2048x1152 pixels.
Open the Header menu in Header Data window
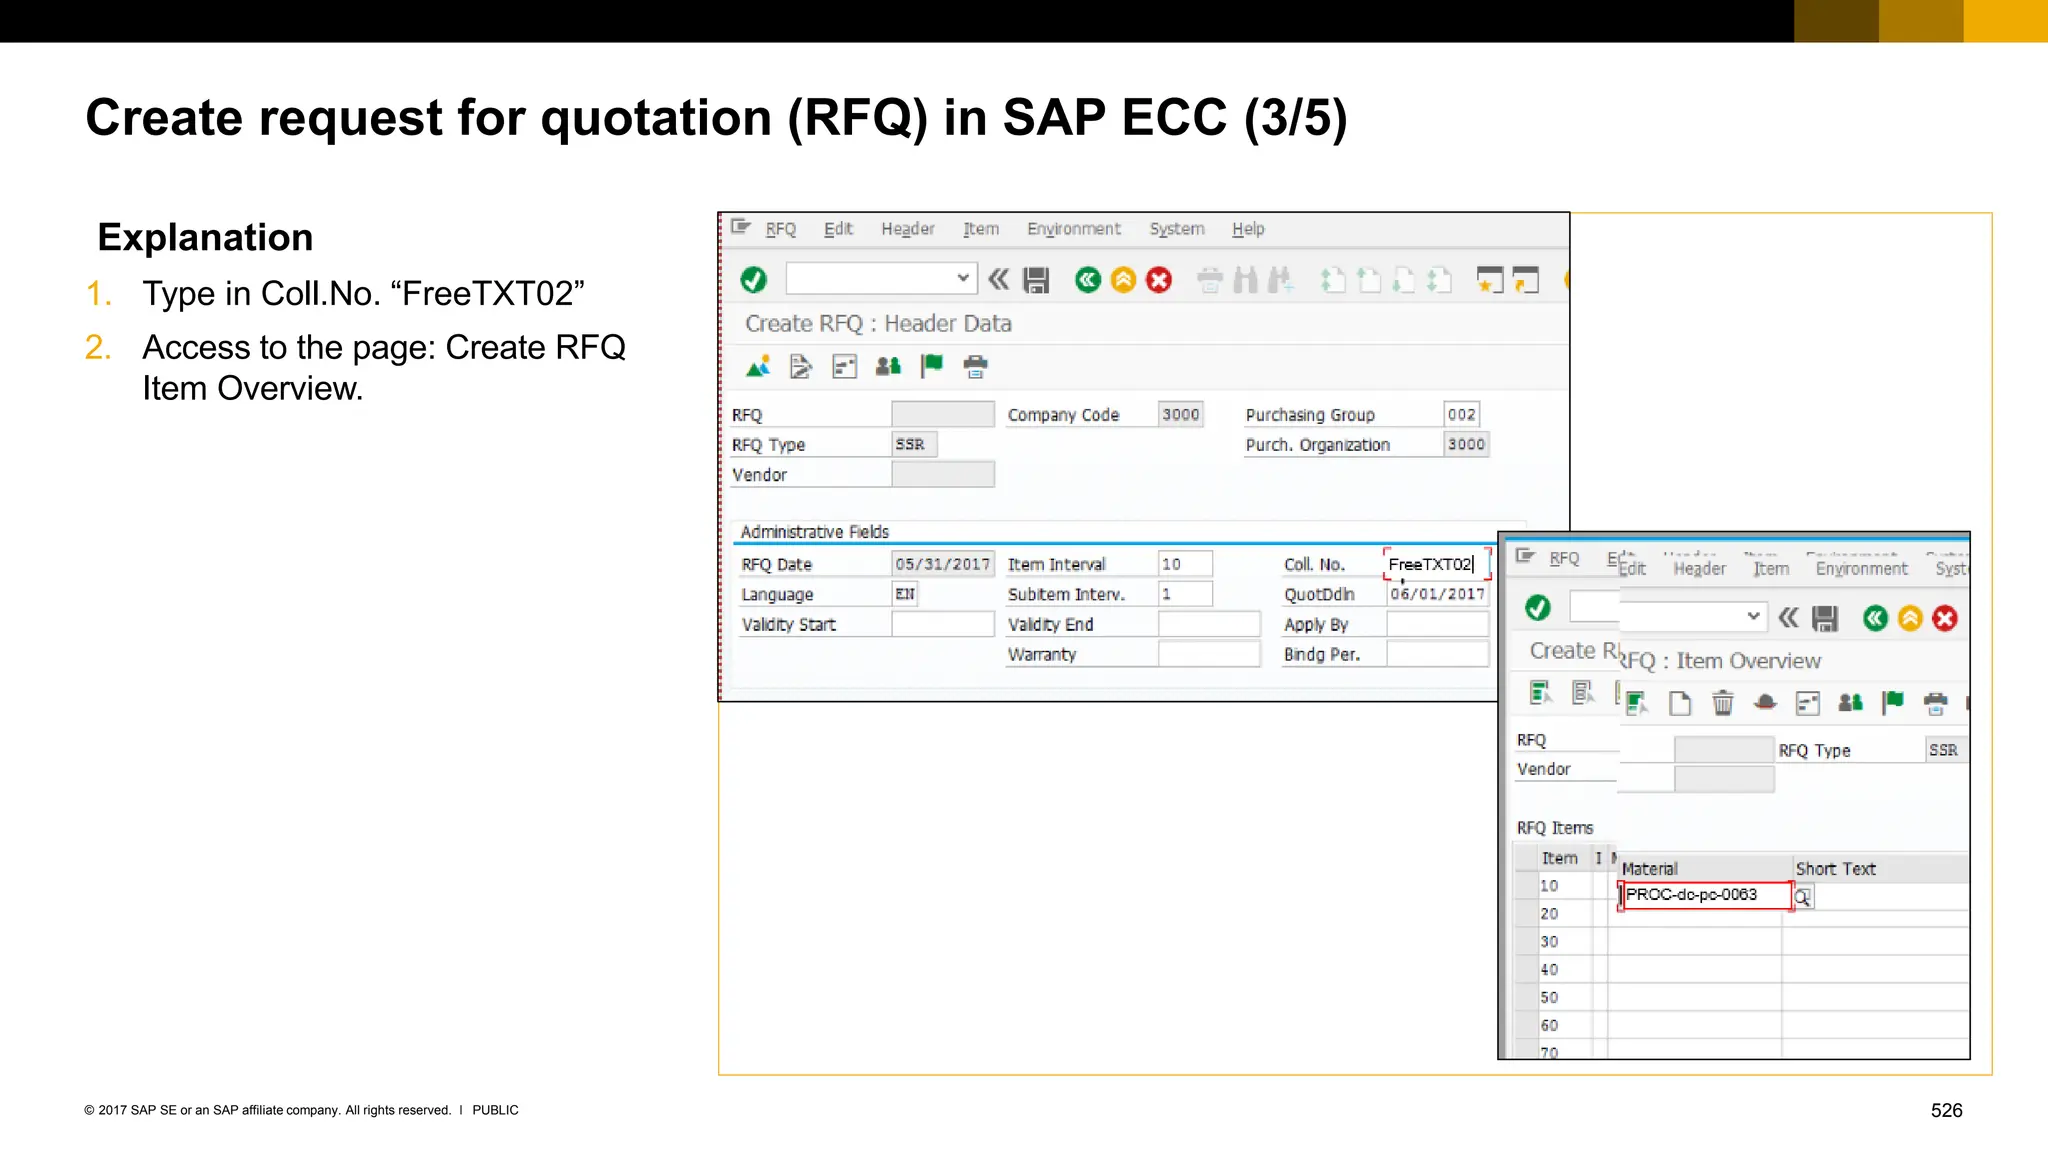(x=908, y=229)
